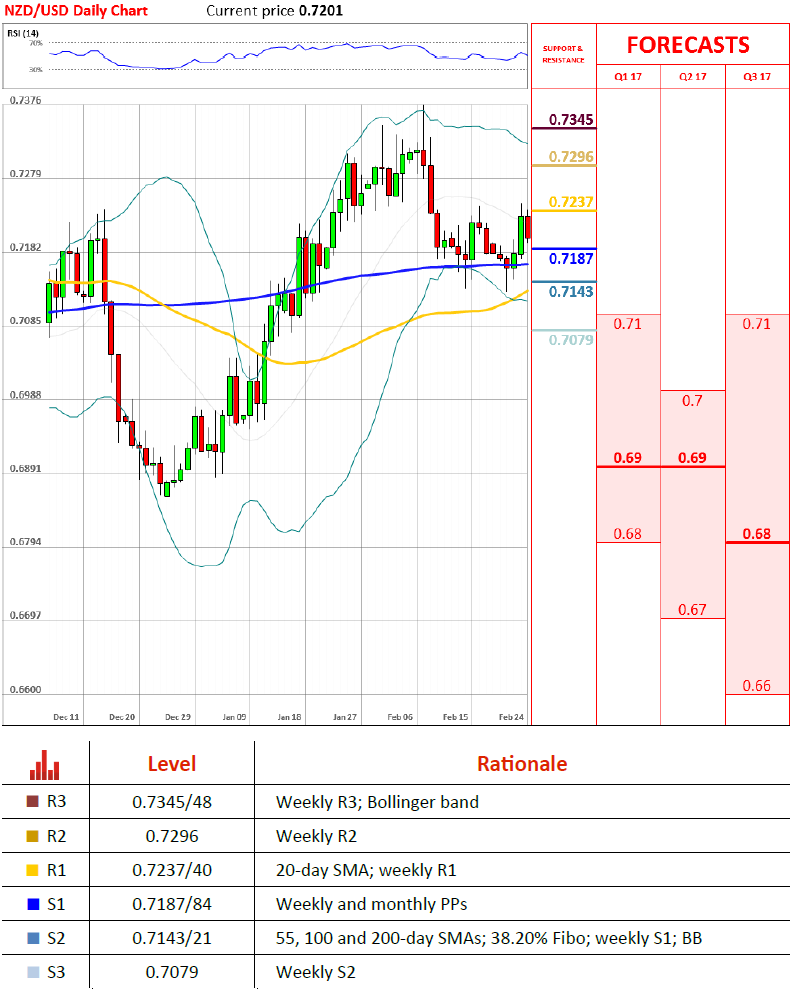Click the Jan 18 date axis label
The height and width of the screenshot is (990, 798).
coord(289,717)
